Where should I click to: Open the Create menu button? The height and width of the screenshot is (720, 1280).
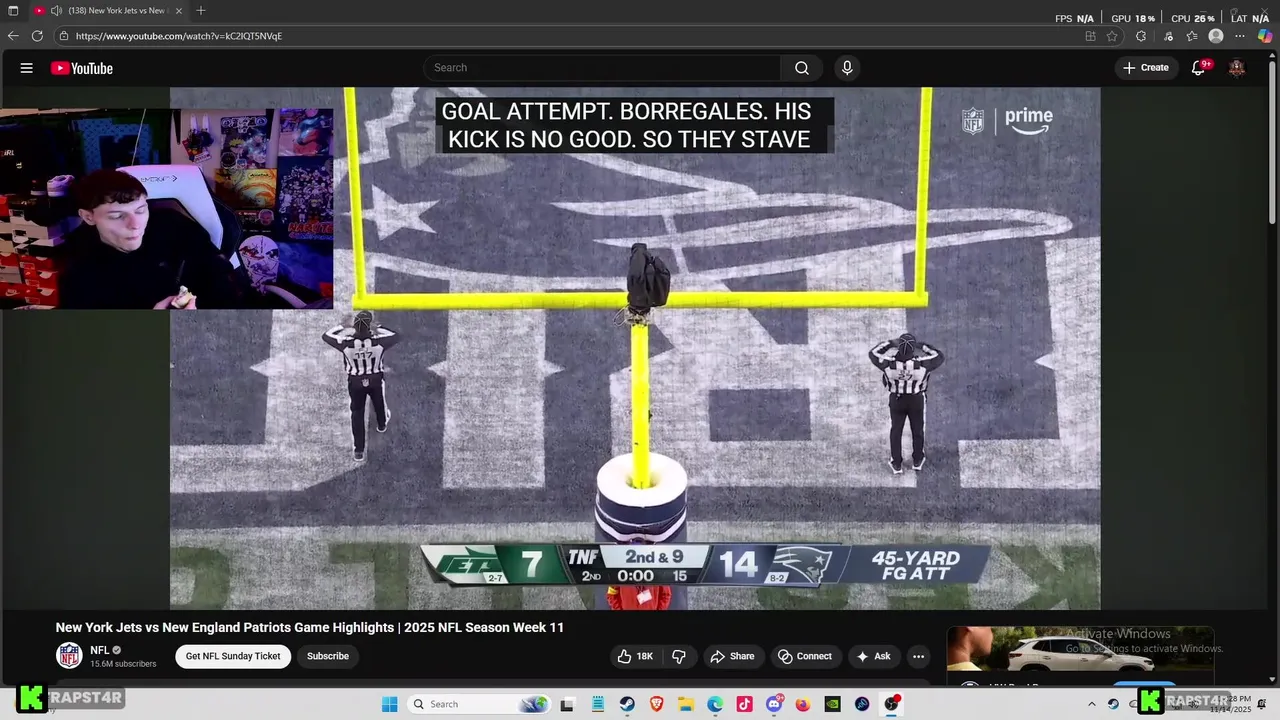[1146, 68]
